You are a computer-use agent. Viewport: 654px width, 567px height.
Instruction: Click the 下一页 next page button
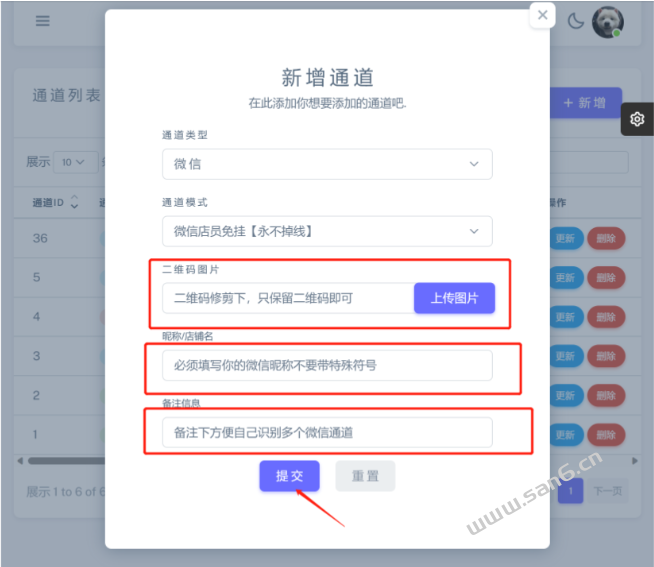pos(607,491)
